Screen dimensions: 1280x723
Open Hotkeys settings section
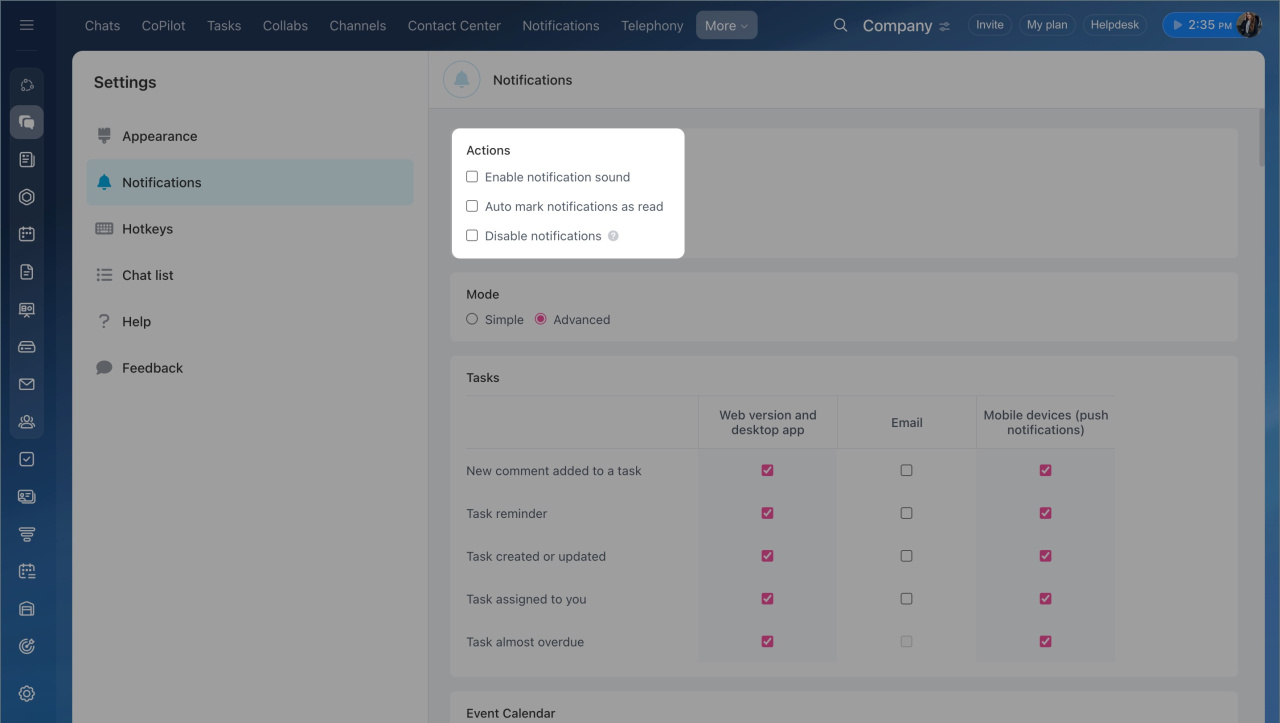pyautogui.click(x=147, y=229)
